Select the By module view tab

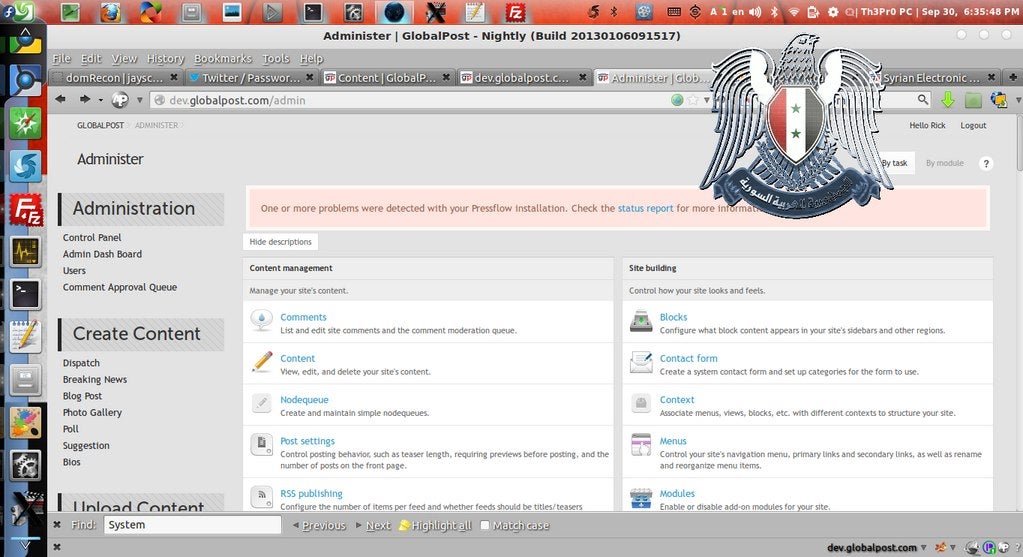click(944, 163)
